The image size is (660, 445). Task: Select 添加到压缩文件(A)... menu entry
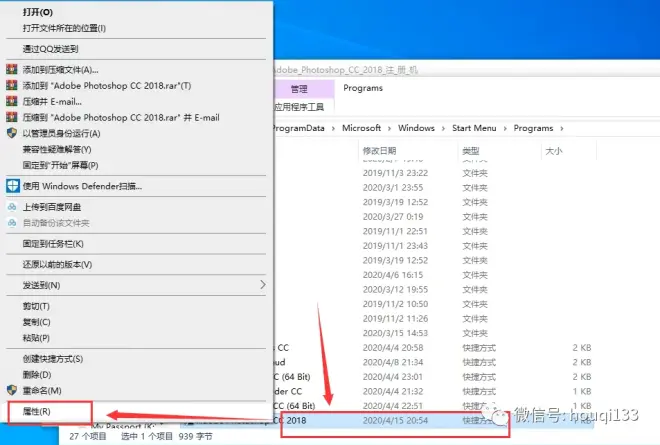click(x=61, y=69)
